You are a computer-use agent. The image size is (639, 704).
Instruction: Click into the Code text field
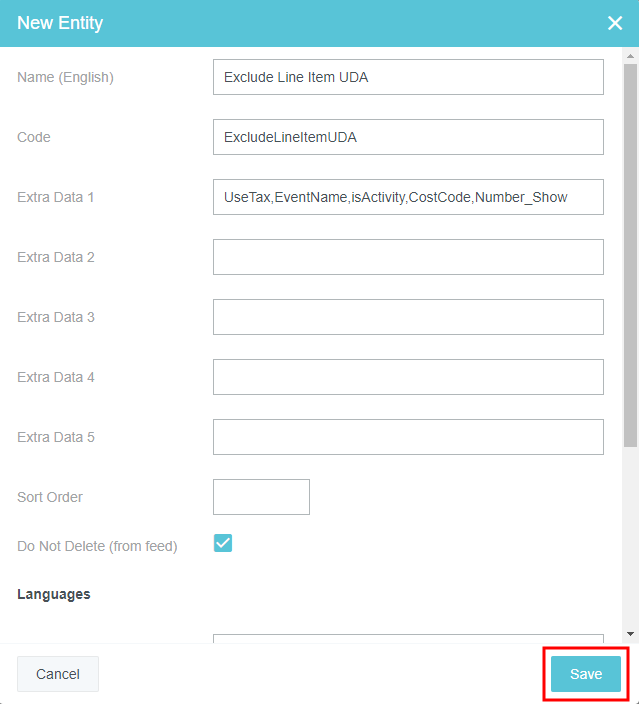[408, 137]
